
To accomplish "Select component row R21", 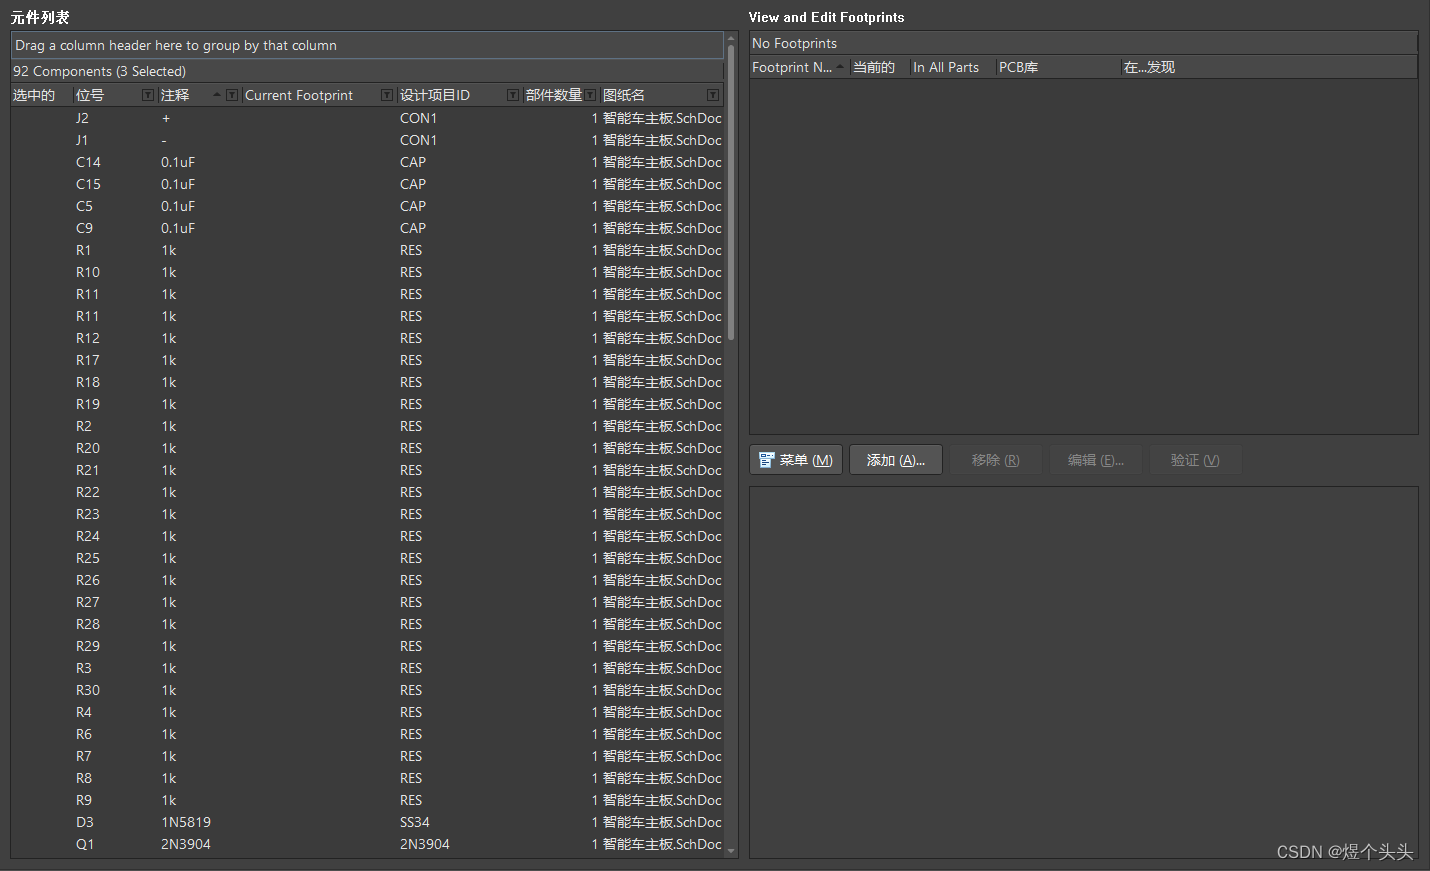I will coord(367,470).
